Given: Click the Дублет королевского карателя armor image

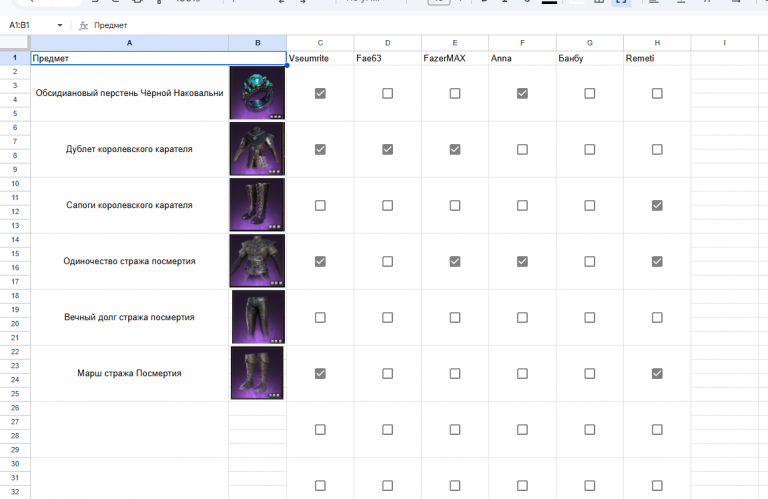Looking at the screenshot, I should pos(257,149).
